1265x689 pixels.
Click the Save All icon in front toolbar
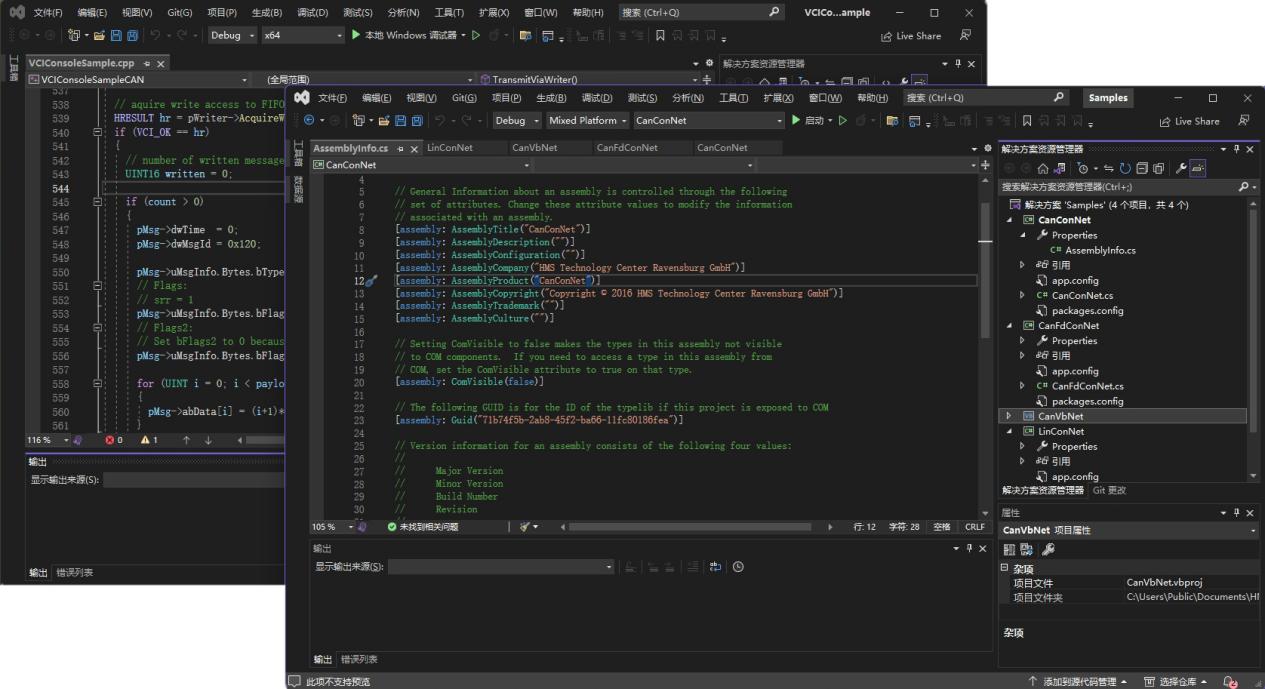pos(416,121)
